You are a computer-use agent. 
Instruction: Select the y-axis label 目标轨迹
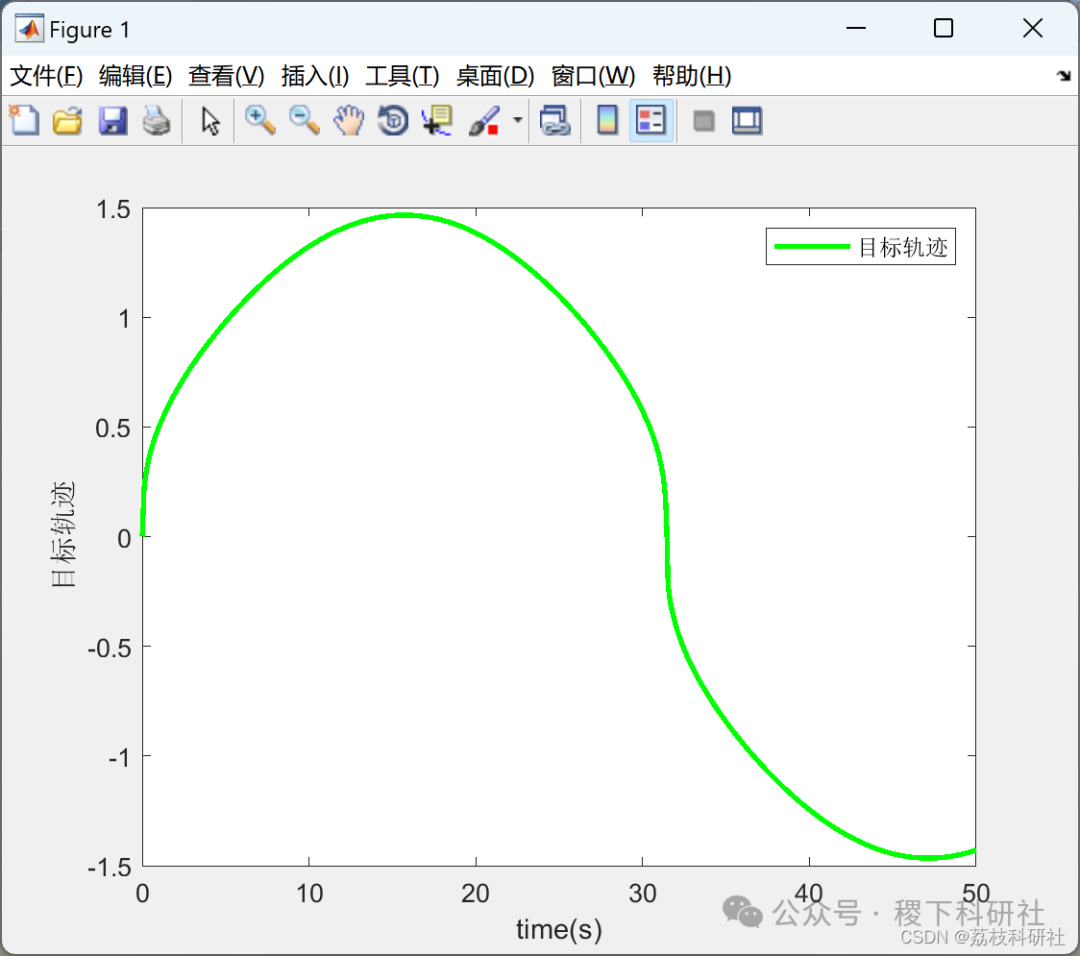point(63,534)
